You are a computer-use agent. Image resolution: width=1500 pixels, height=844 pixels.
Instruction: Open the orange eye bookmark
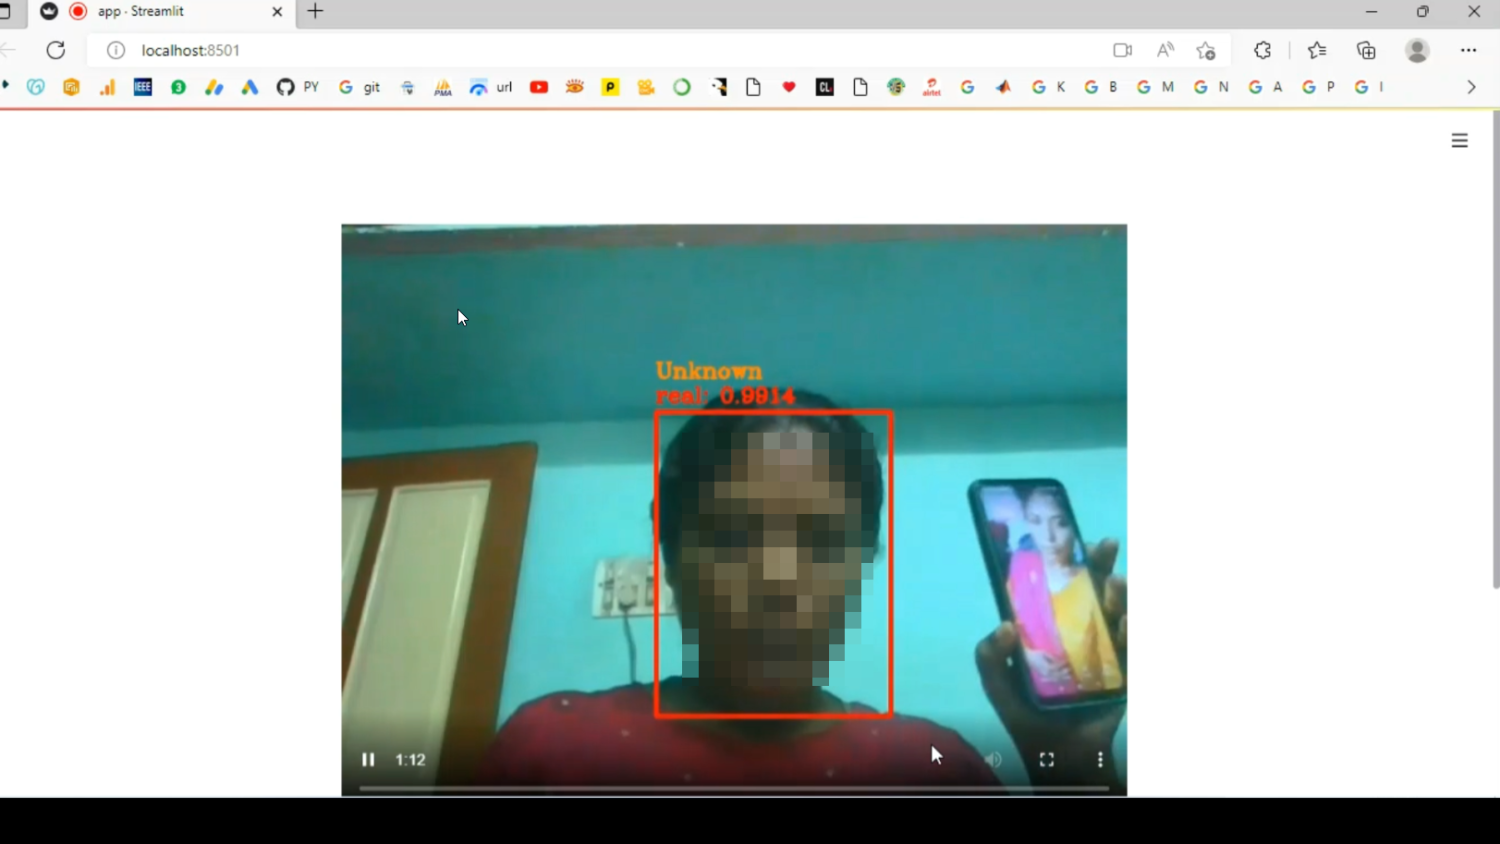pyautogui.click(x=574, y=87)
